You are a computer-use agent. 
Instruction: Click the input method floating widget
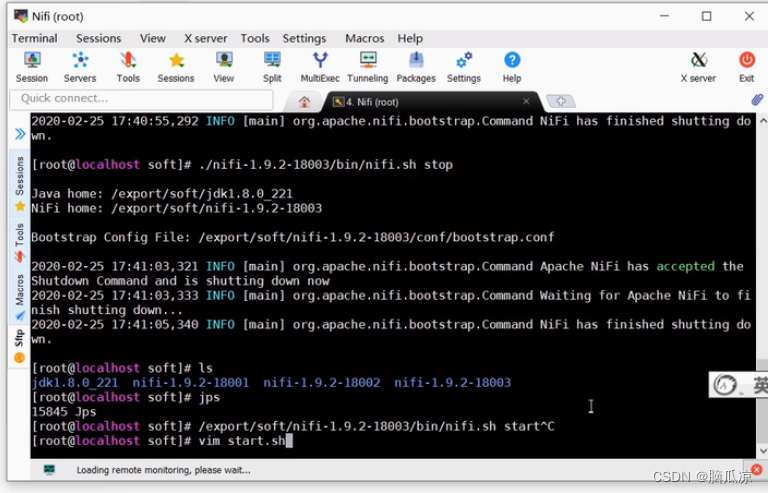(738, 385)
